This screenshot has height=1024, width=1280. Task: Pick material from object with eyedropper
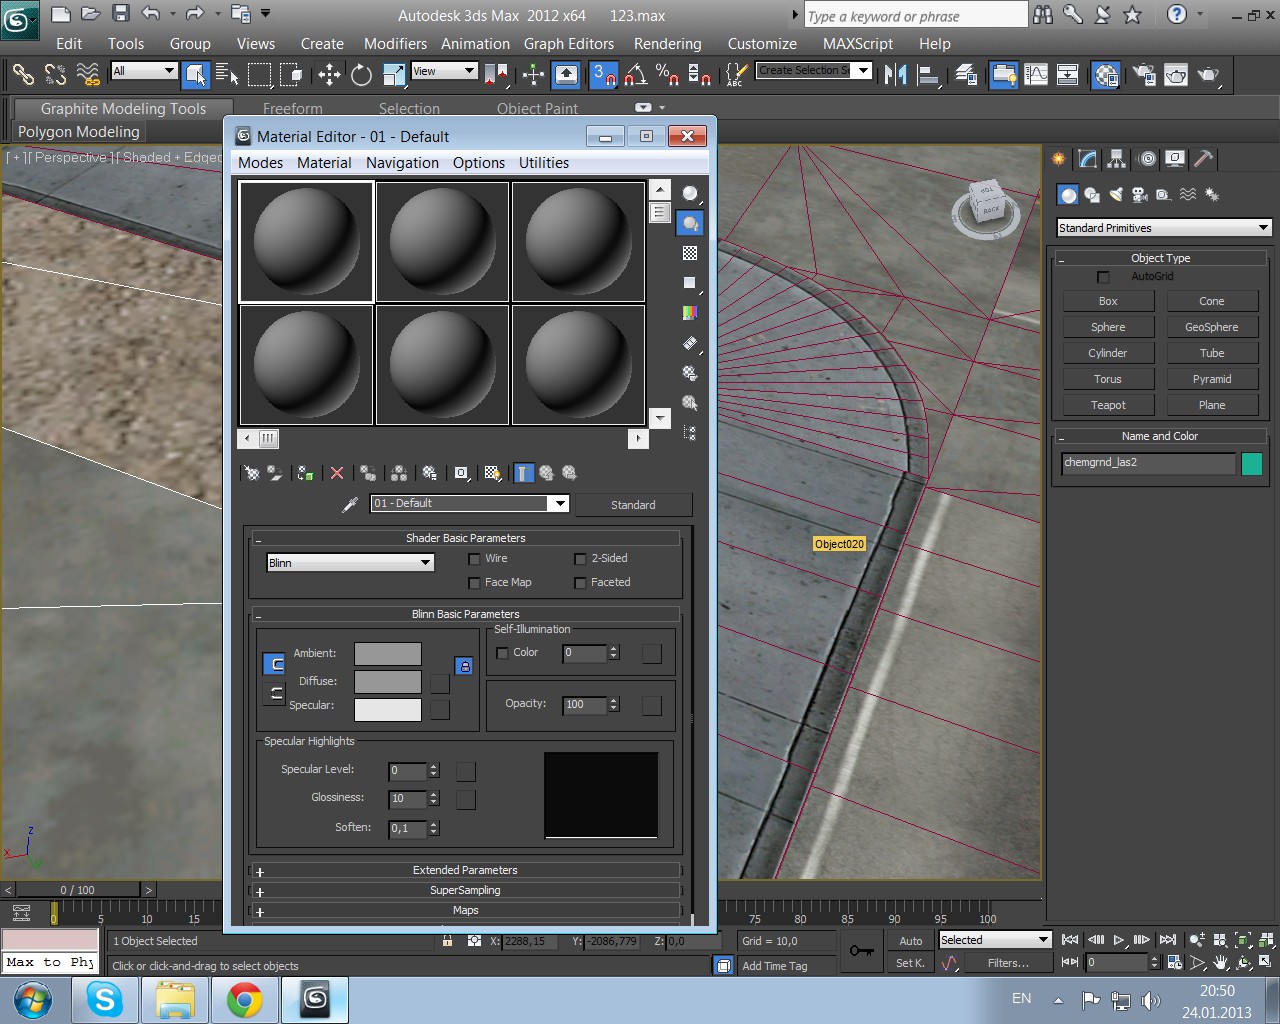(350, 504)
